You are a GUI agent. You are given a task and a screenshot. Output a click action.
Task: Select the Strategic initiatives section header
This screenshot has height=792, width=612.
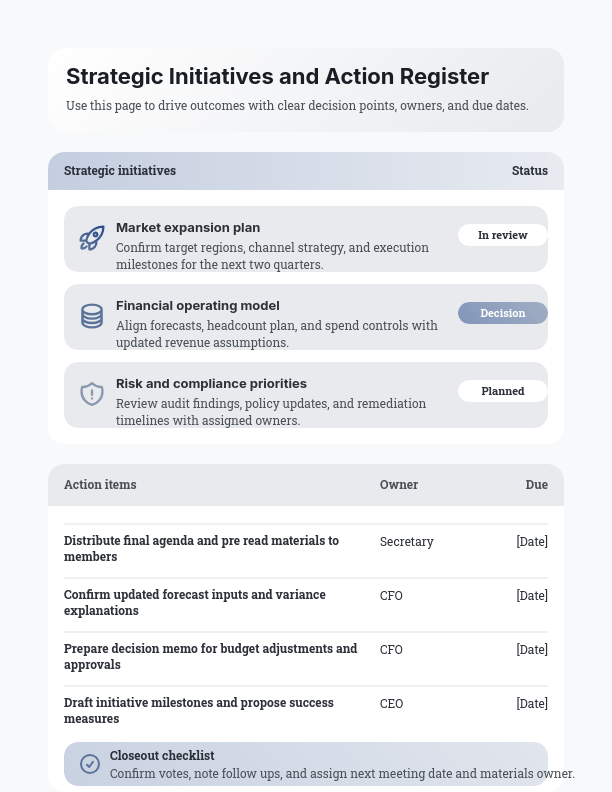click(120, 171)
